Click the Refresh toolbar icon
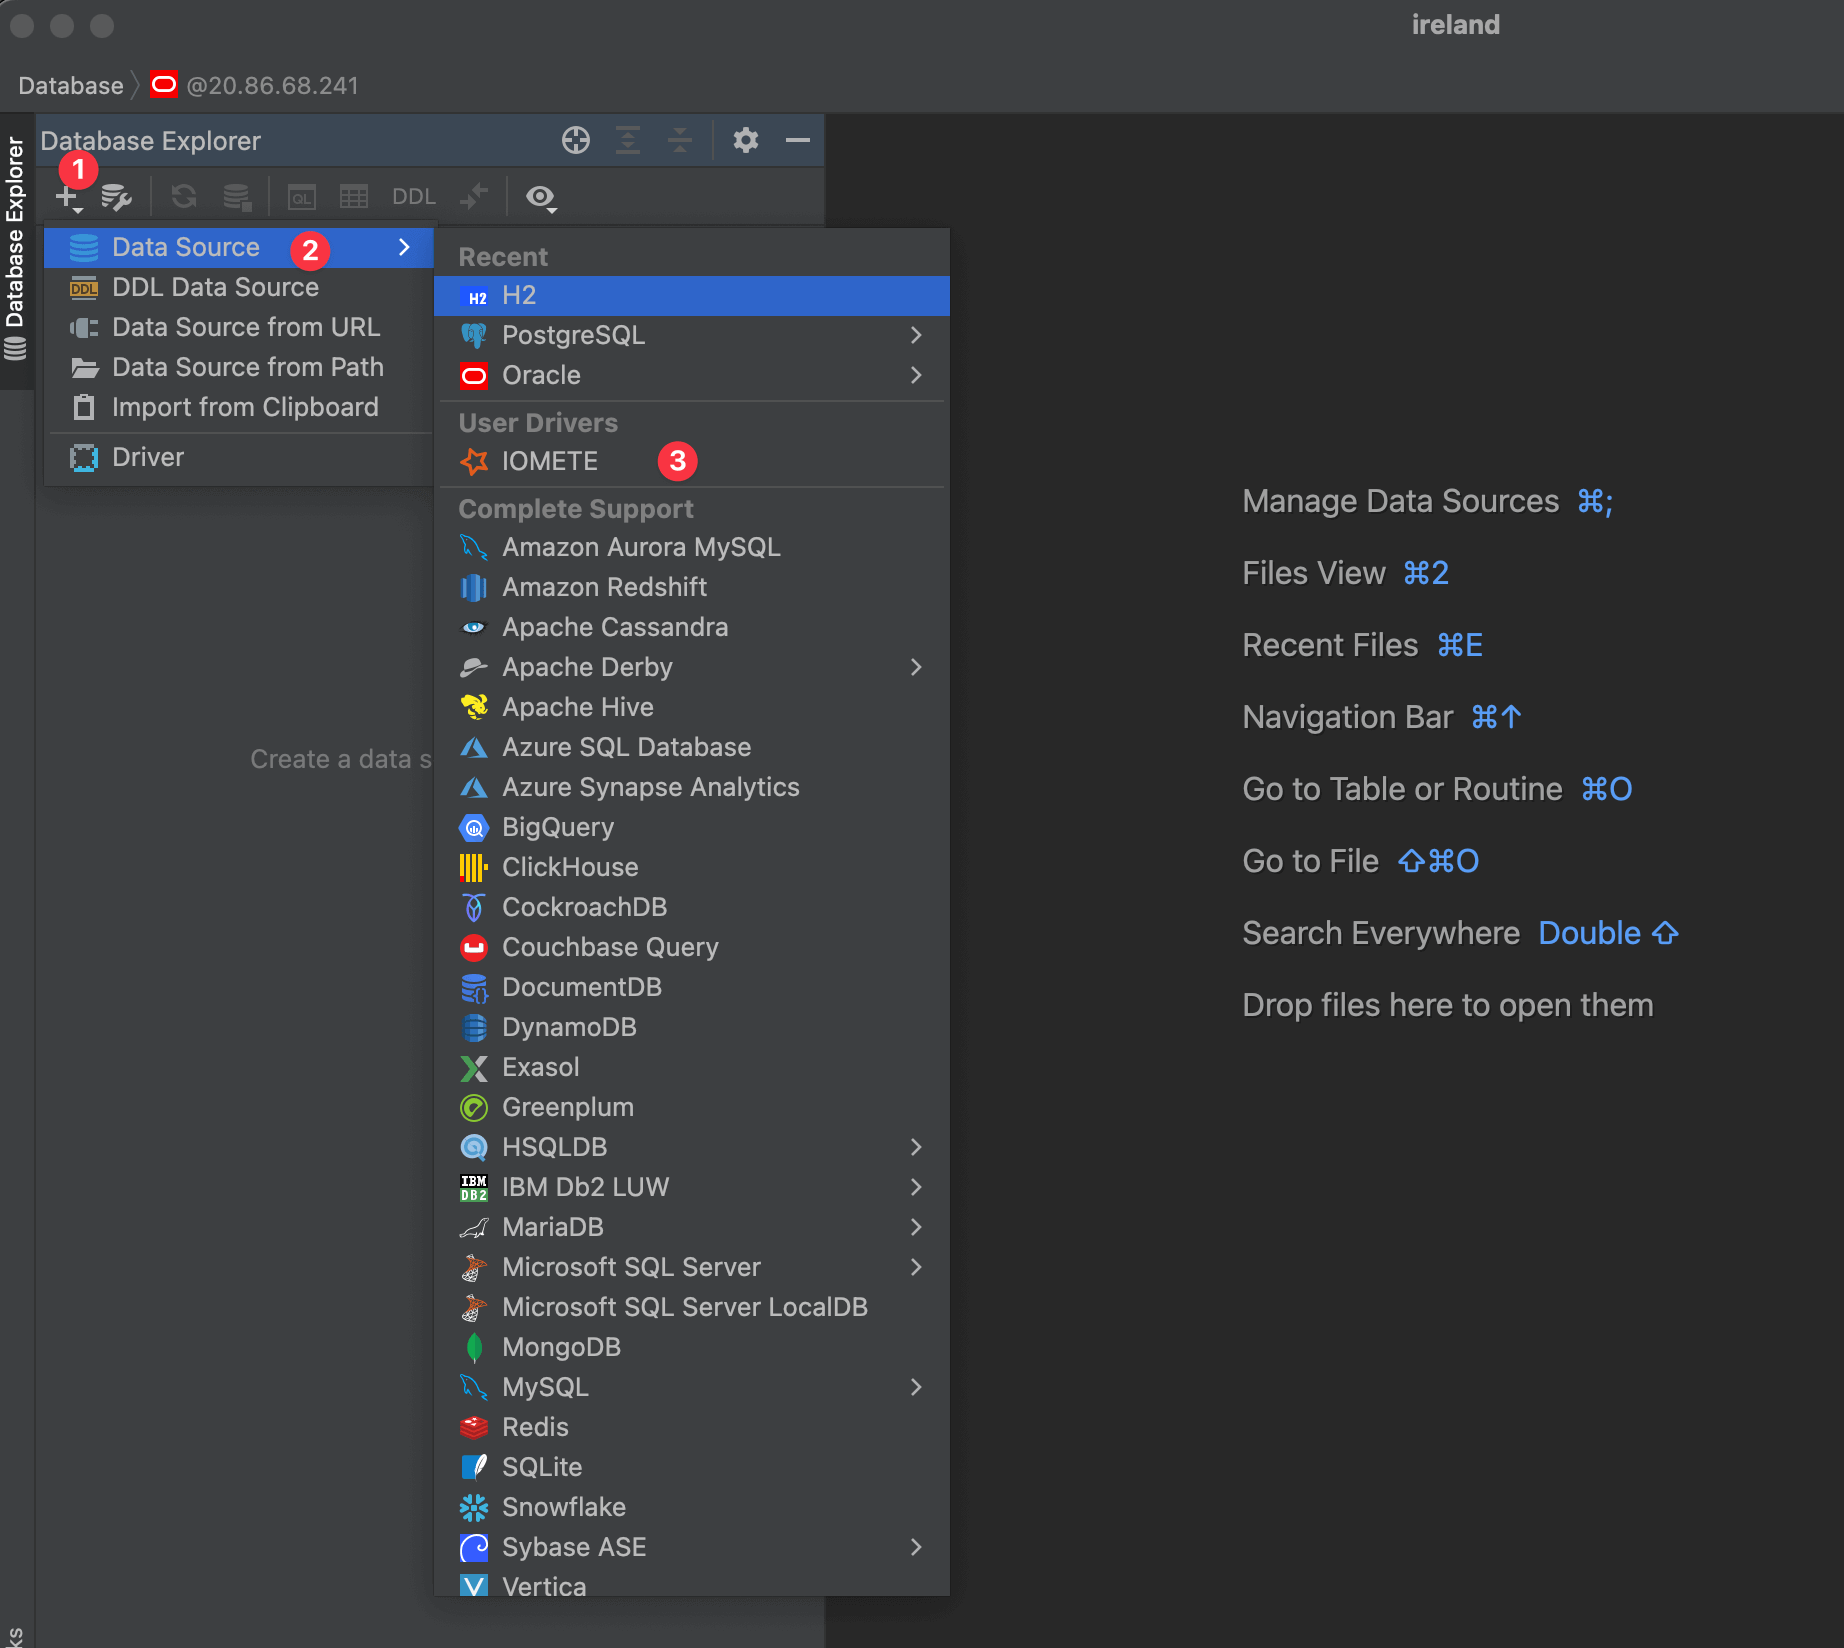The height and width of the screenshot is (1648, 1844). (184, 197)
